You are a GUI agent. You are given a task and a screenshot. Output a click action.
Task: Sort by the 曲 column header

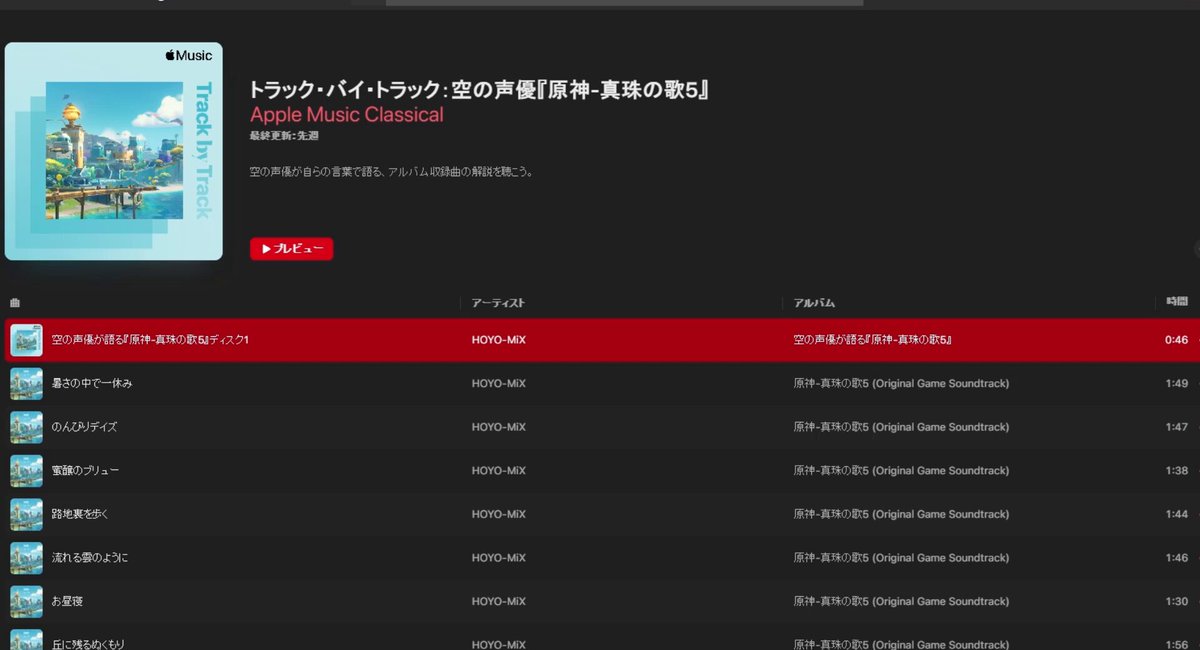pyautogui.click(x=15, y=302)
